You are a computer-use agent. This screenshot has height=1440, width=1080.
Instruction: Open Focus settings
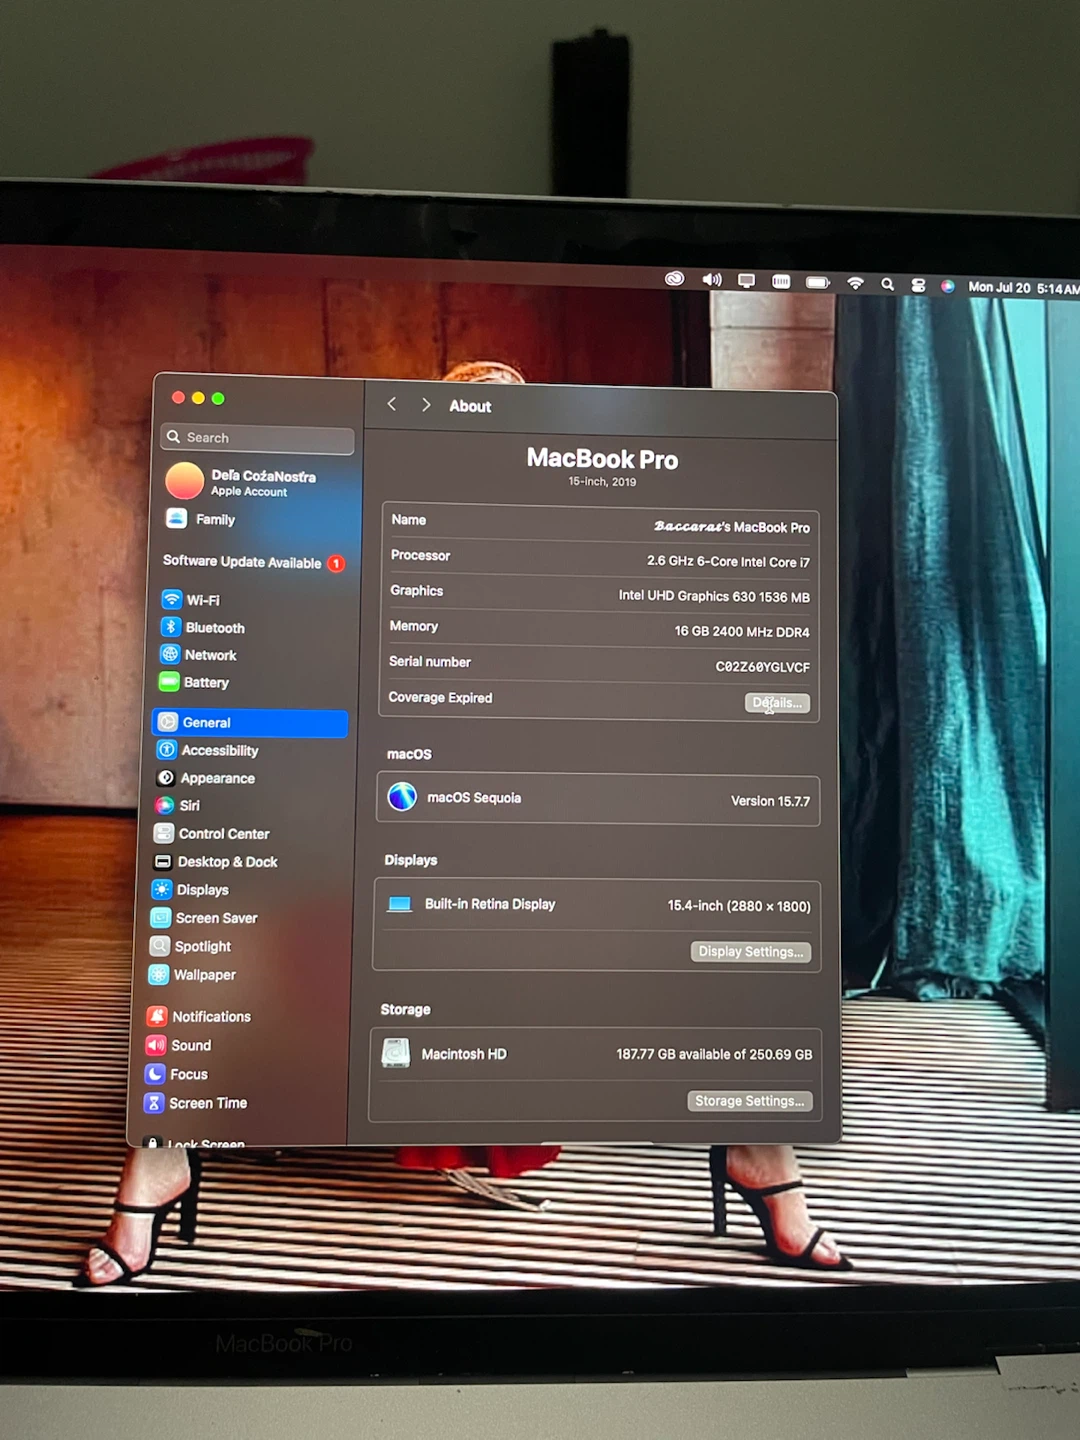pyautogui.click(x=177, y=1074)
